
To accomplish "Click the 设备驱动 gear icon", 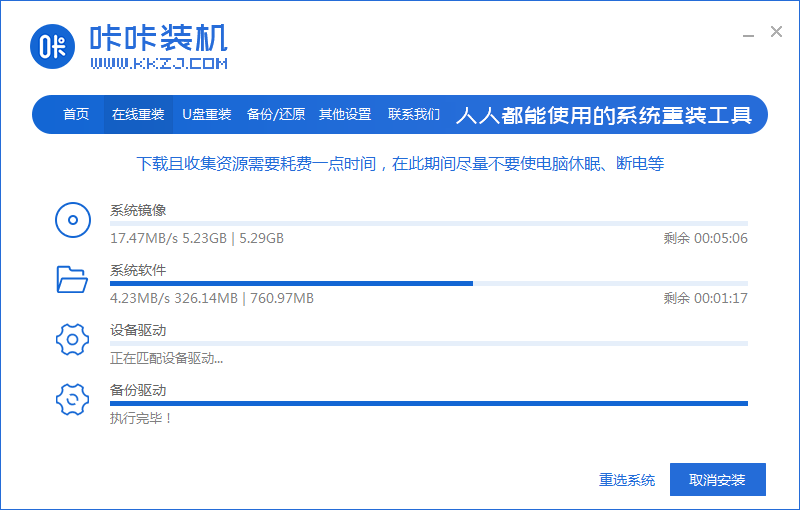I will point(73,340).
